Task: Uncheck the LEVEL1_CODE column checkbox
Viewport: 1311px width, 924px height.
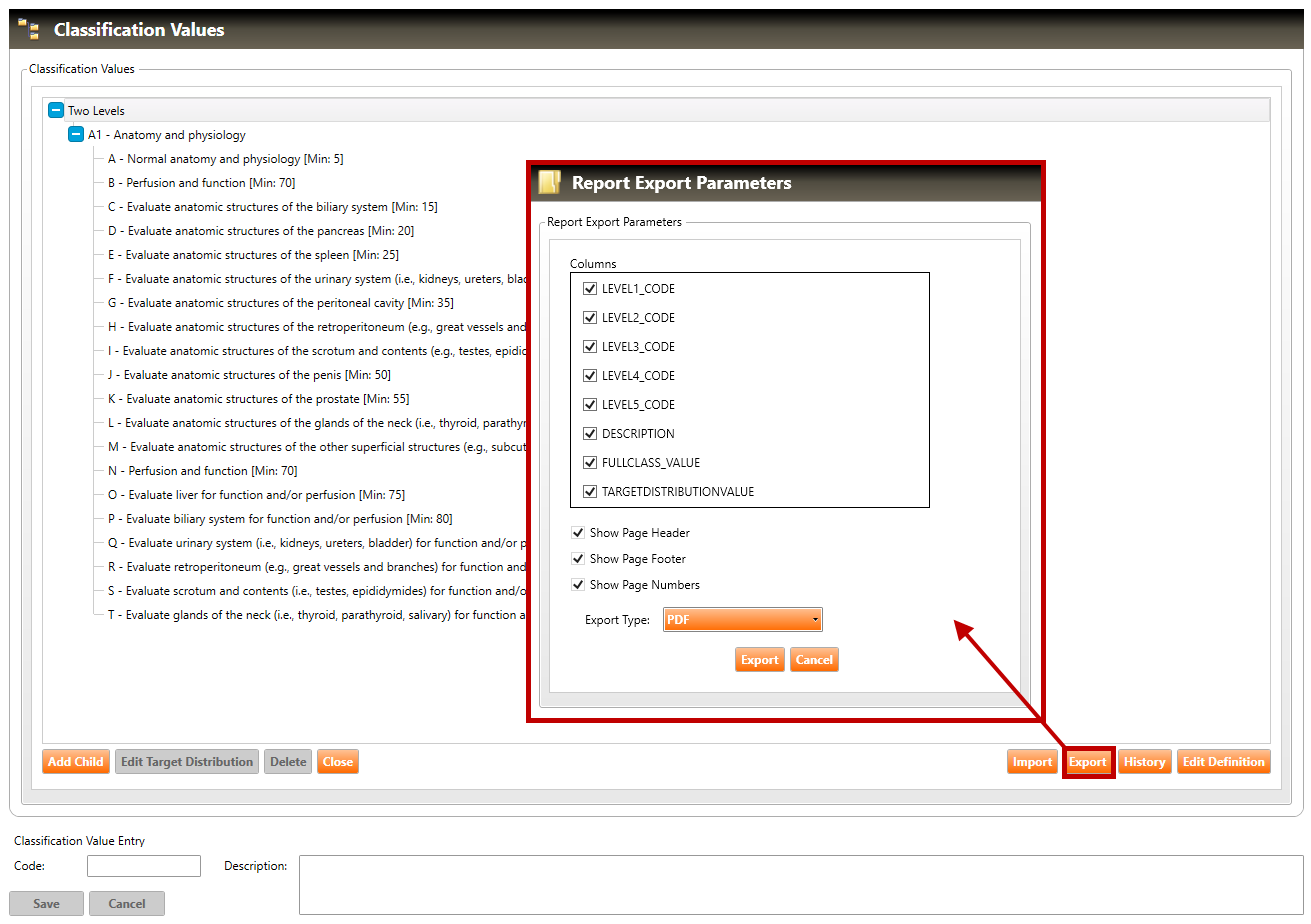Action: tap(590, 289)
